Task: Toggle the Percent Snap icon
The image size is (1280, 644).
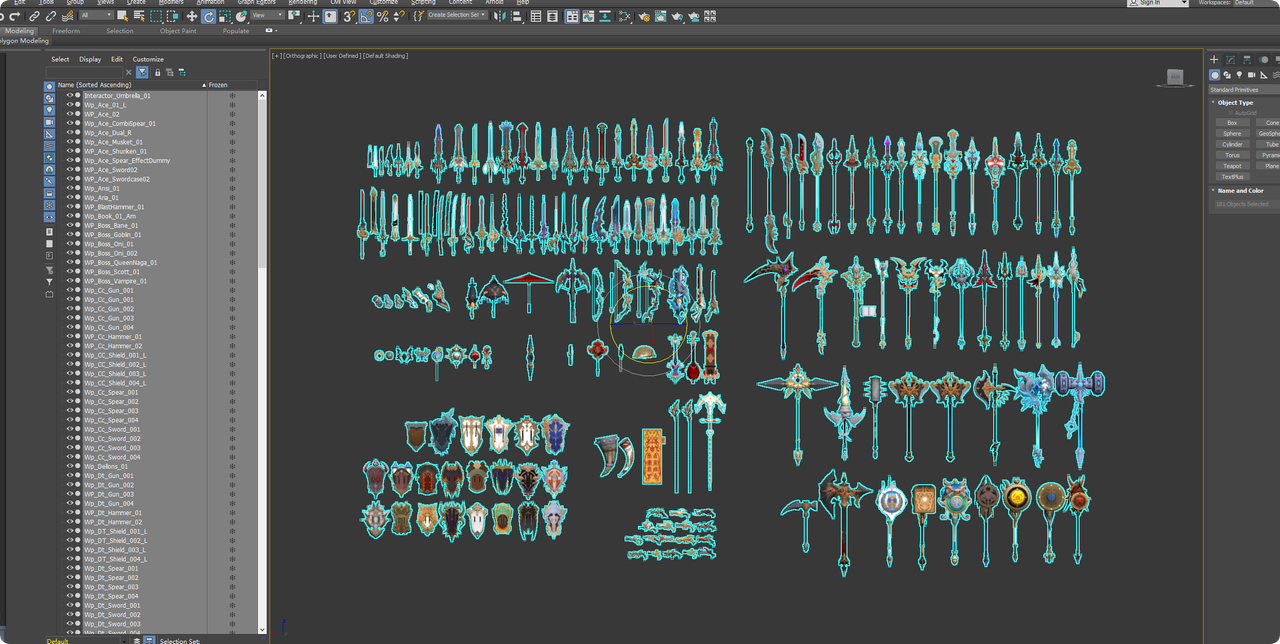Action: 382,16
